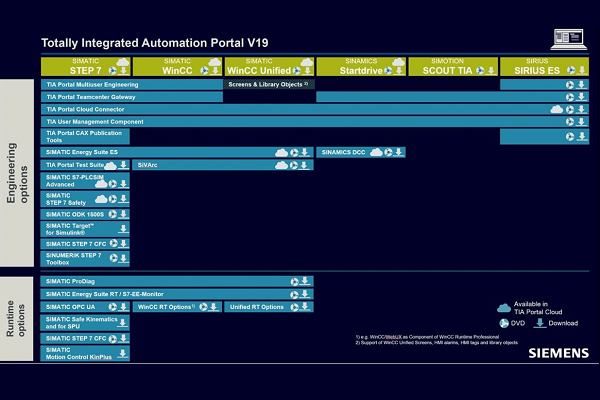Screen dimensions: 600x400
Task: Click the cloud icon on the STEP 7 tile
Action: [x=123, y=62]
